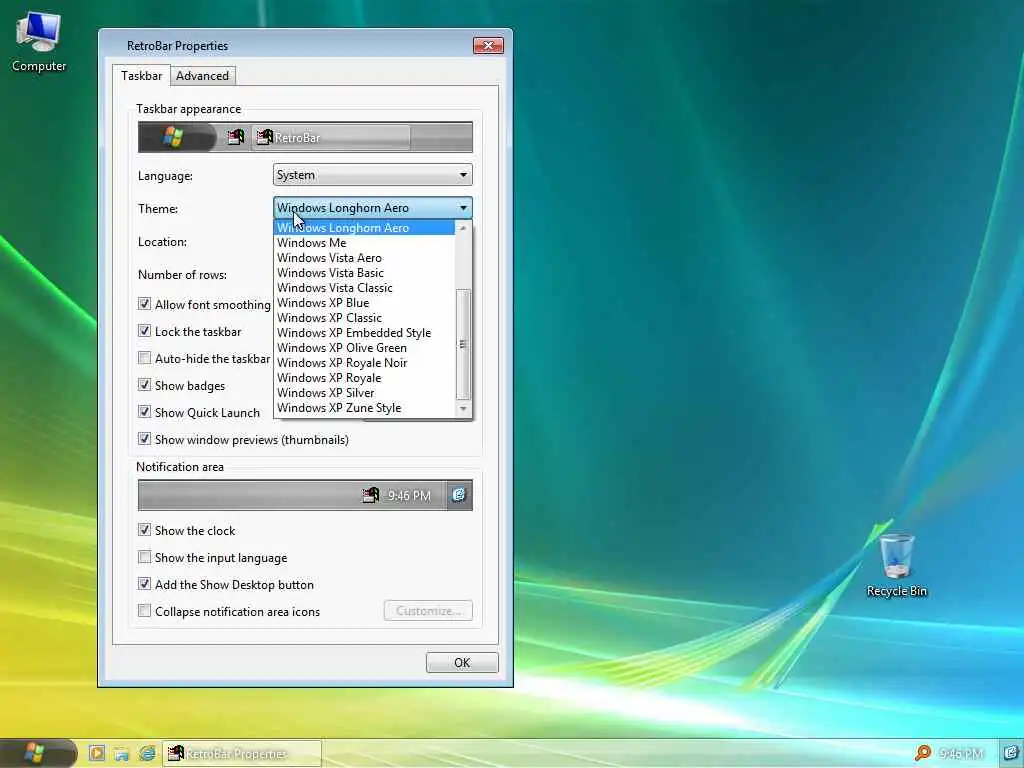This screenshot has height=768, width=1024.
Task: Close the RetroBar Properties dialog
Action: (x=488, y=46)
